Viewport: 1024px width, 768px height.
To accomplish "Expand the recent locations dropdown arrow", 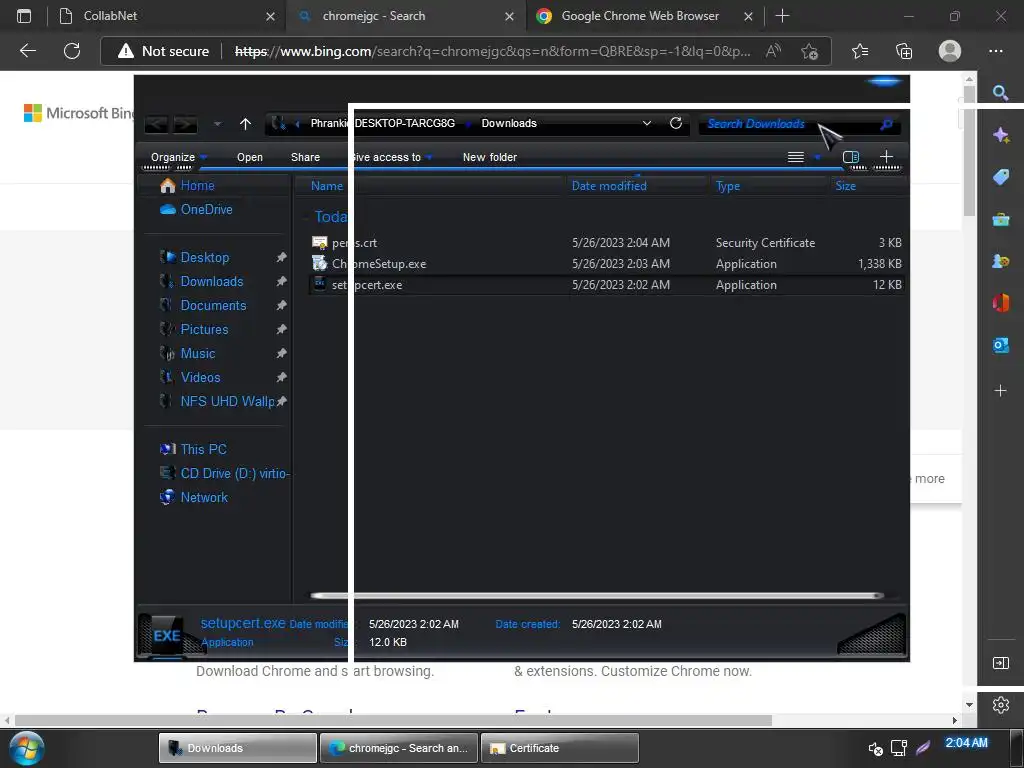I will pos(217,124).
